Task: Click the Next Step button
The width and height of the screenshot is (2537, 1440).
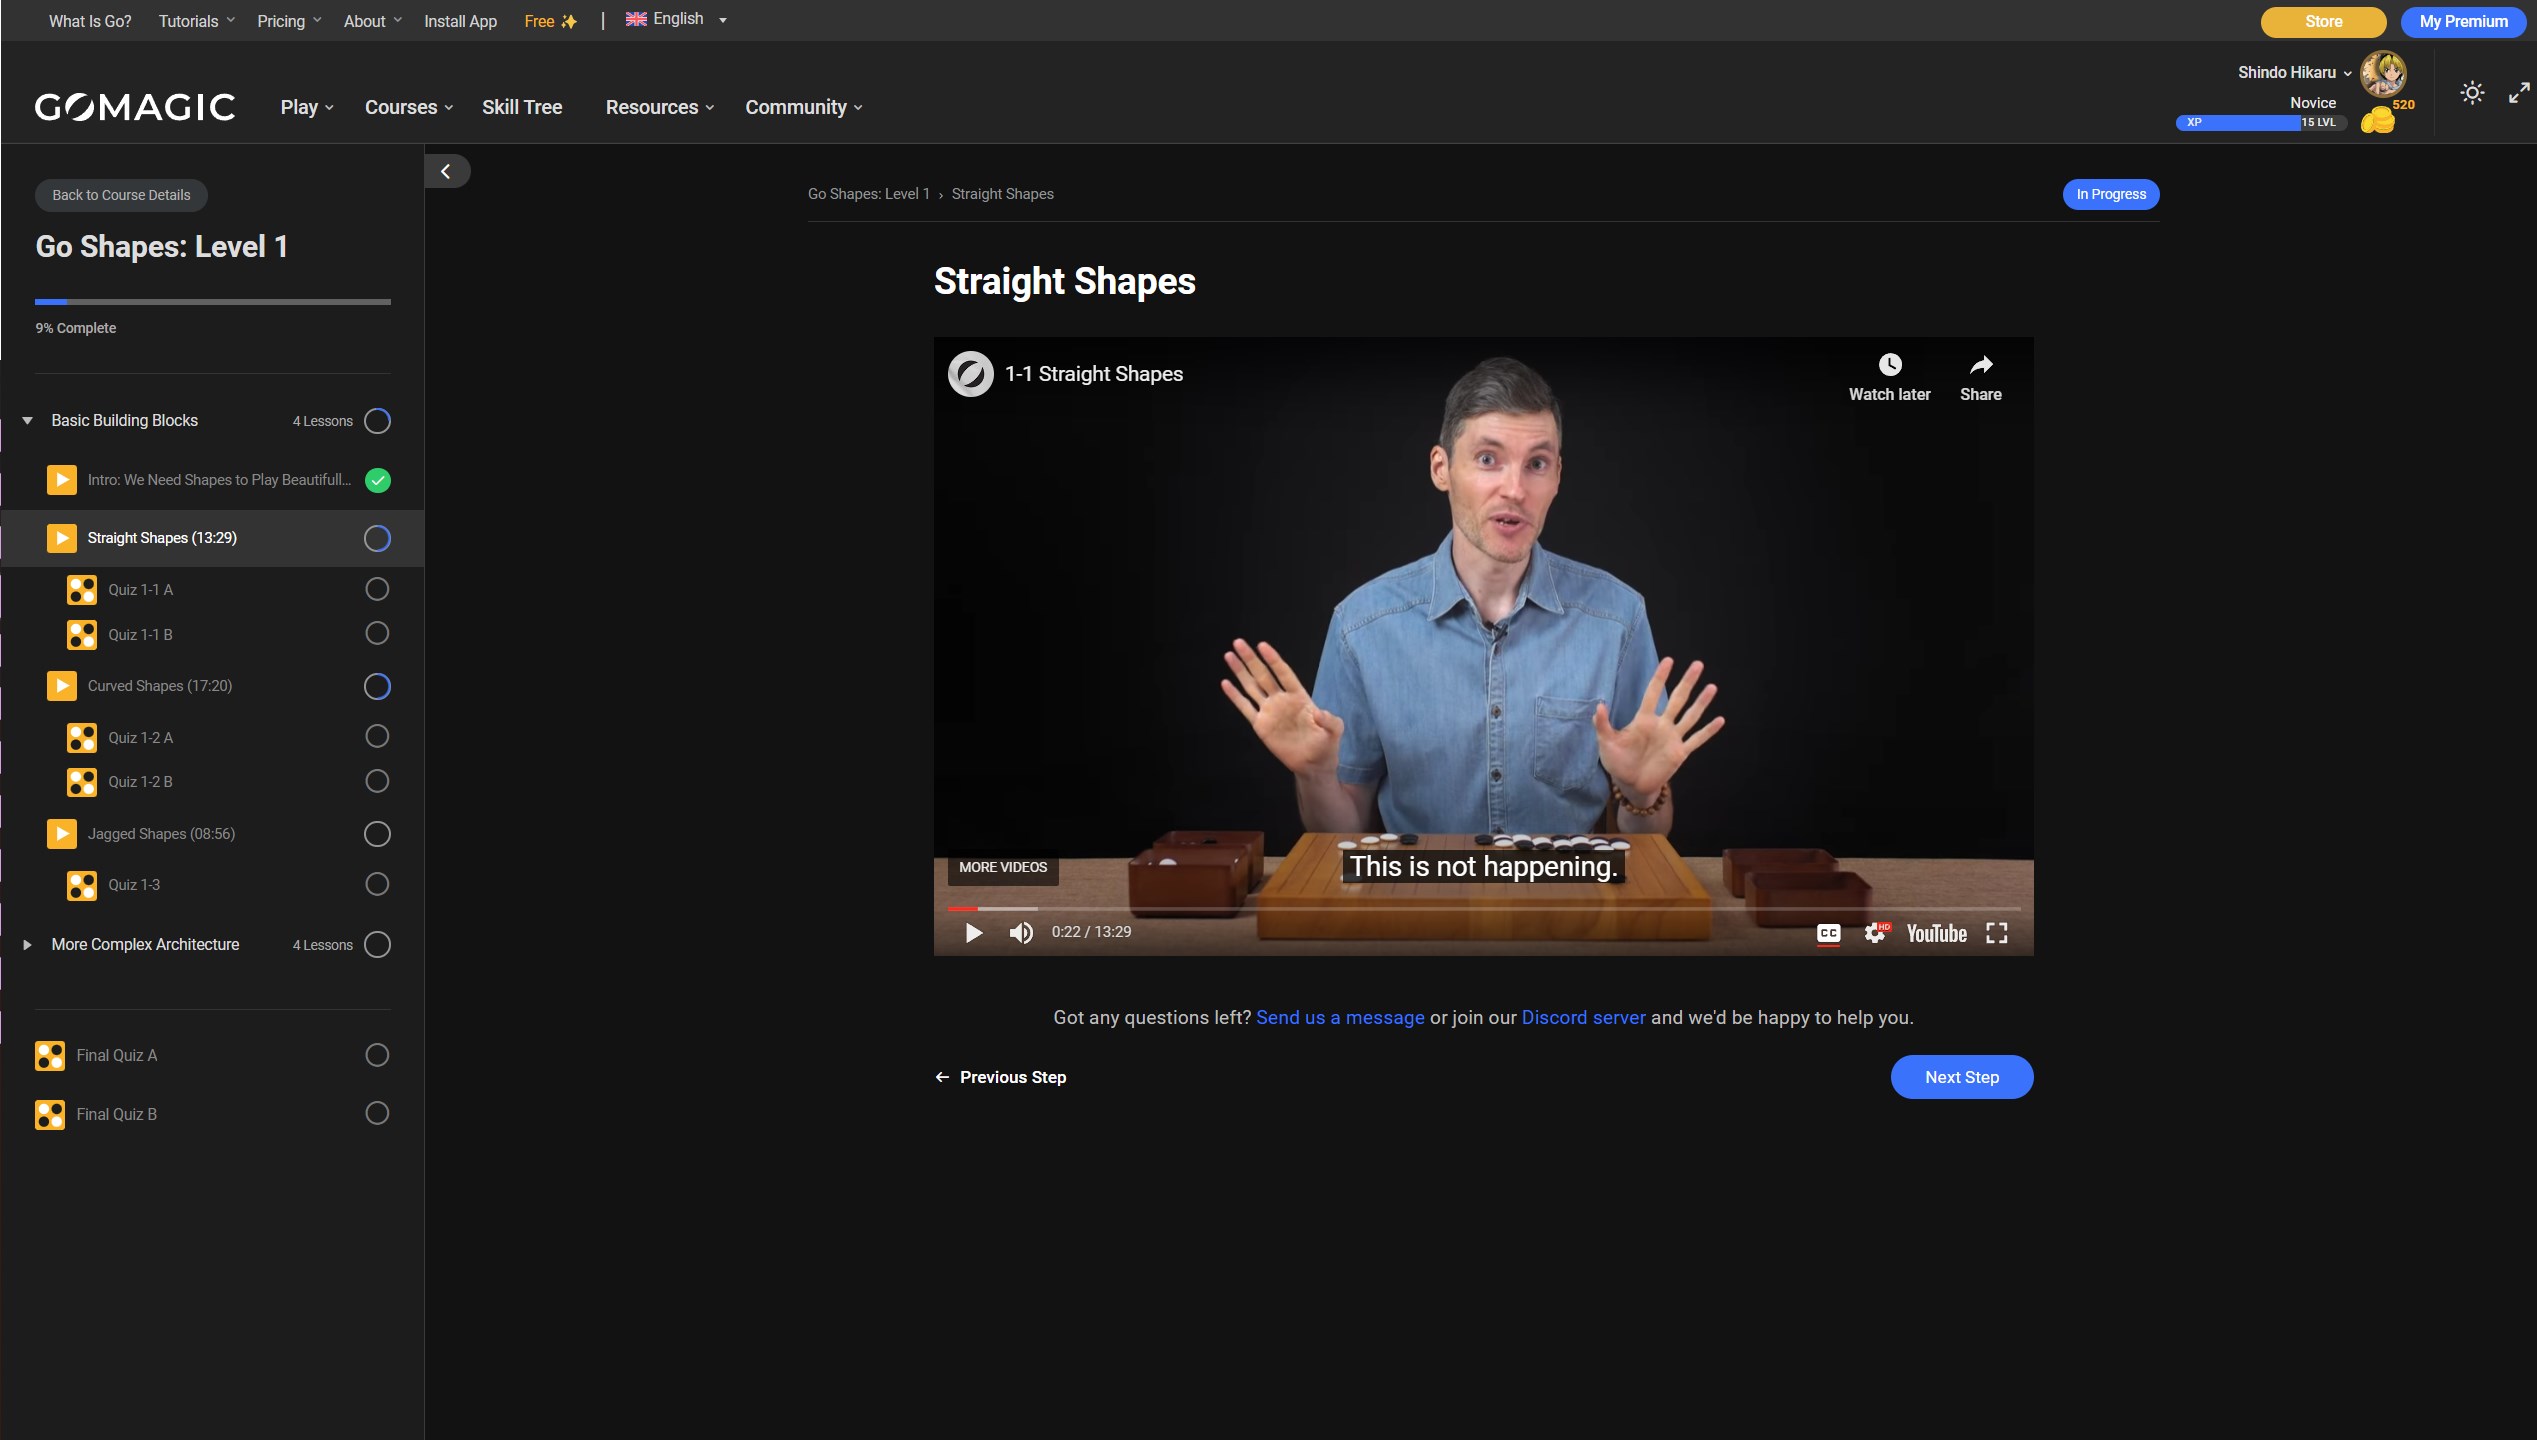Action: pyautogui.click(x=1961, y=1077)
